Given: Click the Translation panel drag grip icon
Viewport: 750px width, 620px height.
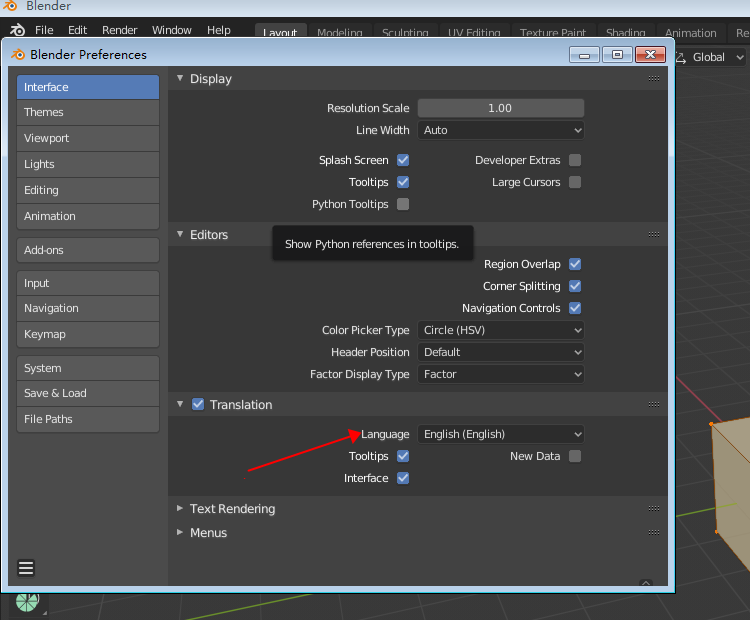Looking at the screenshot, I should pos(653,405).
